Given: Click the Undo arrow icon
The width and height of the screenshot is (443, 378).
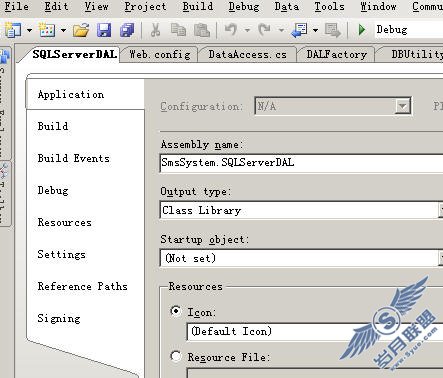Looking at the screenshot, I should coord(231,30).
